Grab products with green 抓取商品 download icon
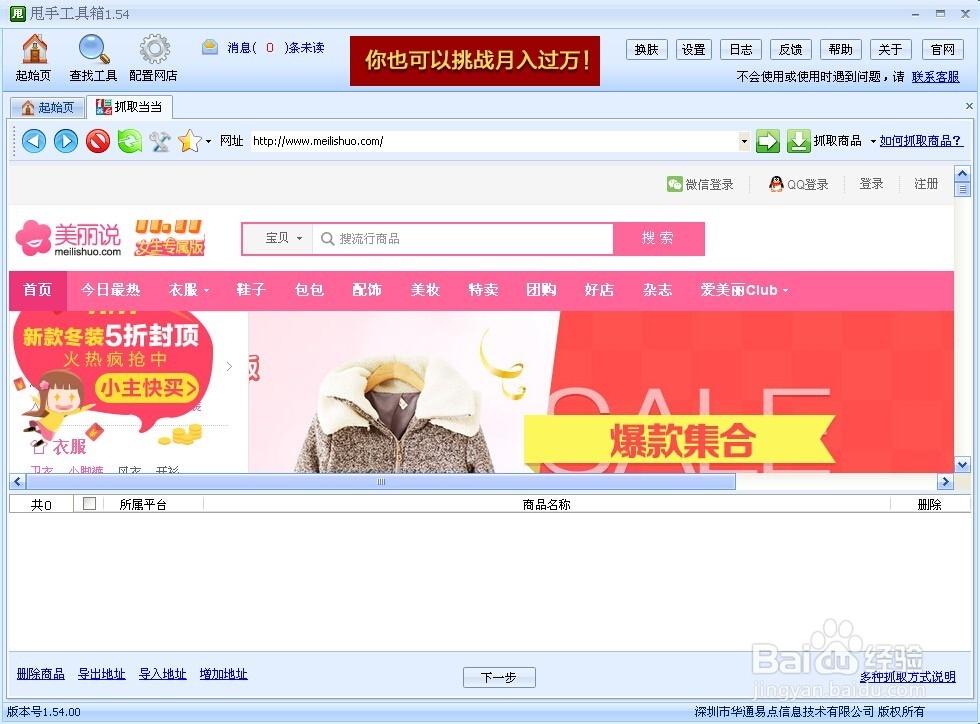Image resolution: width=980 pixels, height=724 pixels. point(798,140)
